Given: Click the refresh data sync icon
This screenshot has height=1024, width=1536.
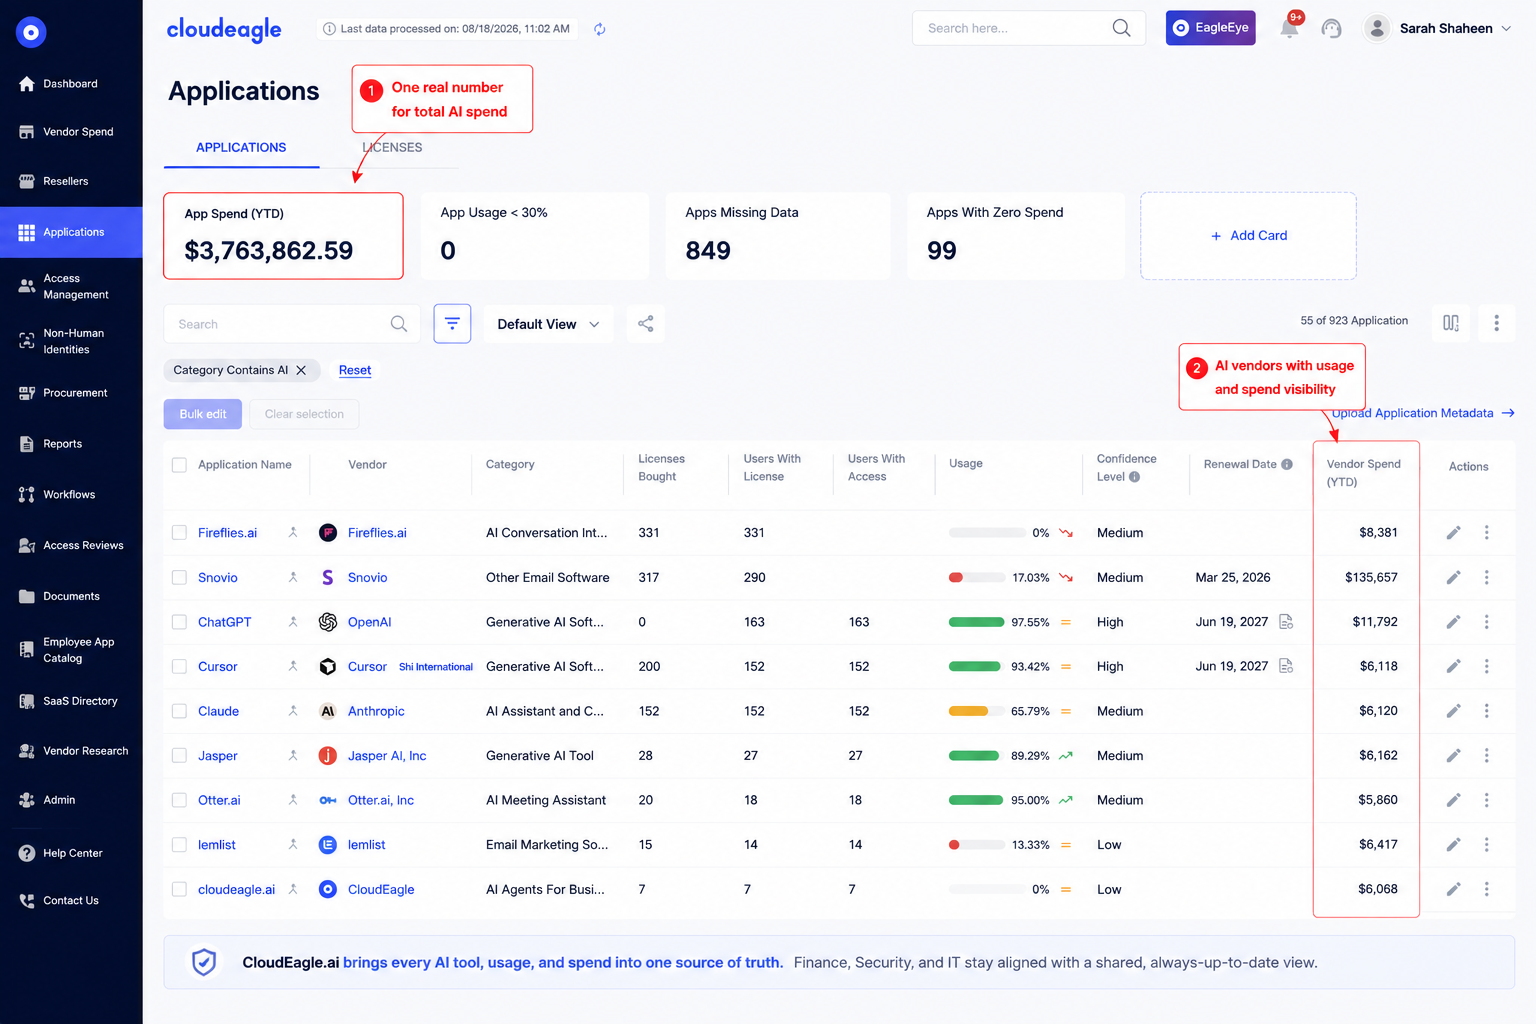Looking at the screenshot, I should pos(600,29).
